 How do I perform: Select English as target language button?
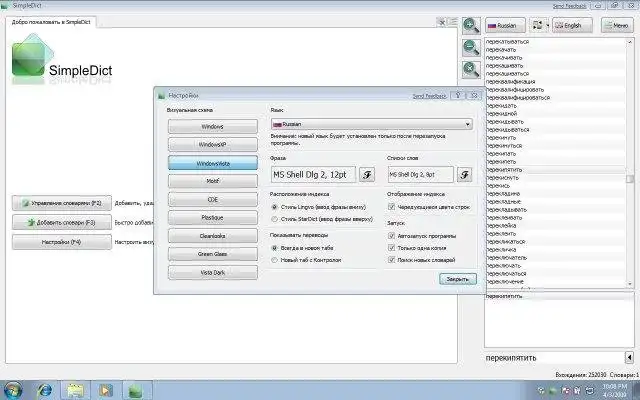click(572, 25)
